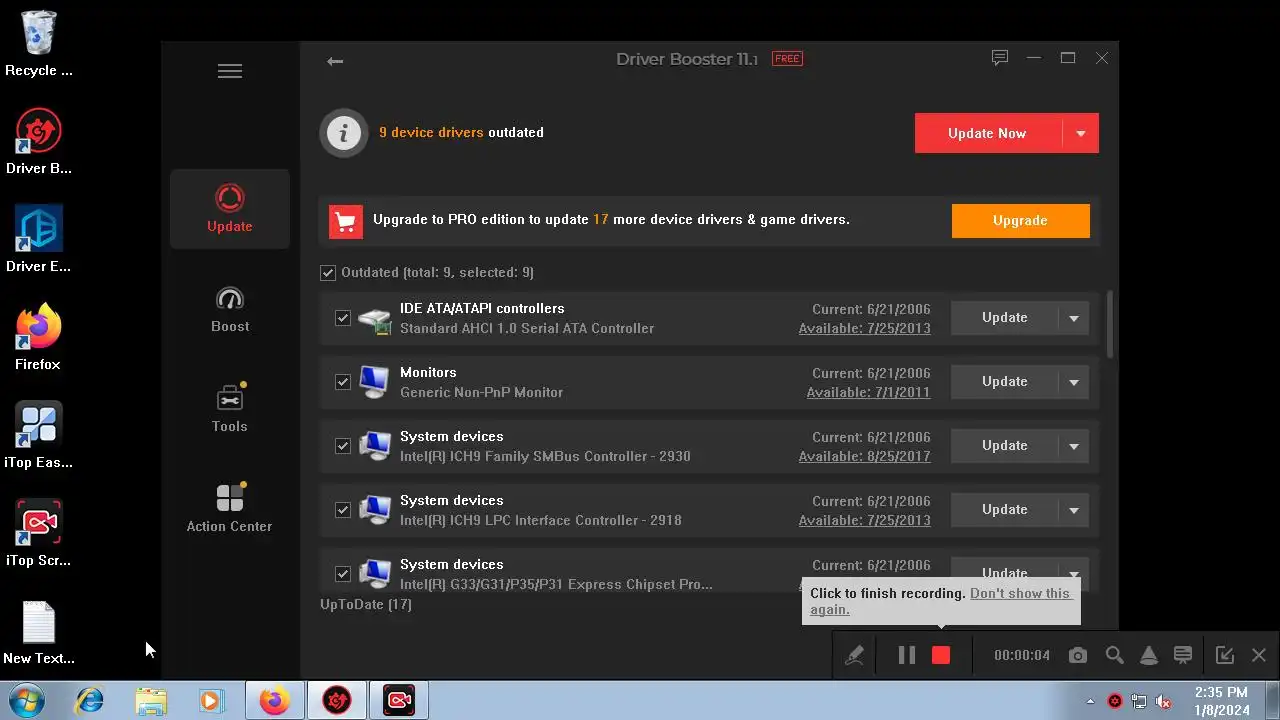Open the Action Center sidebar tab
The image size is (1280, 720).
click(x=230, y=509)
